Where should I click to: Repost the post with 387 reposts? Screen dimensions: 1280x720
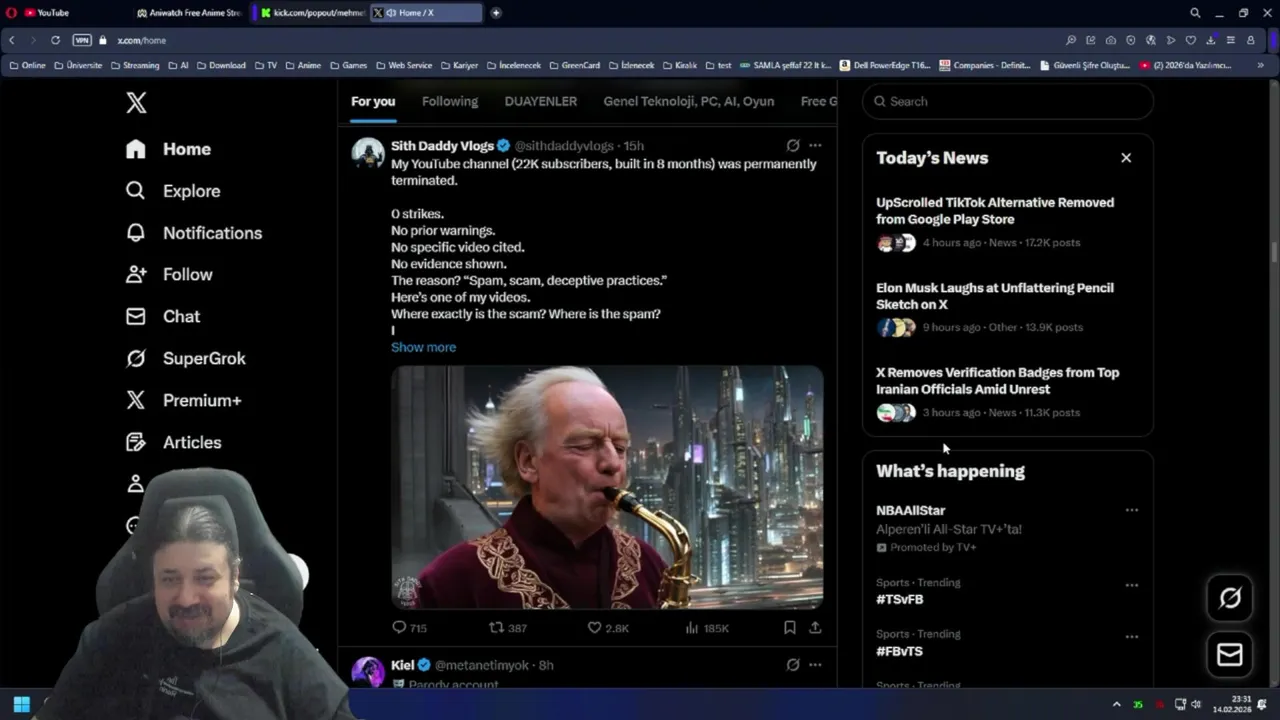507,628
